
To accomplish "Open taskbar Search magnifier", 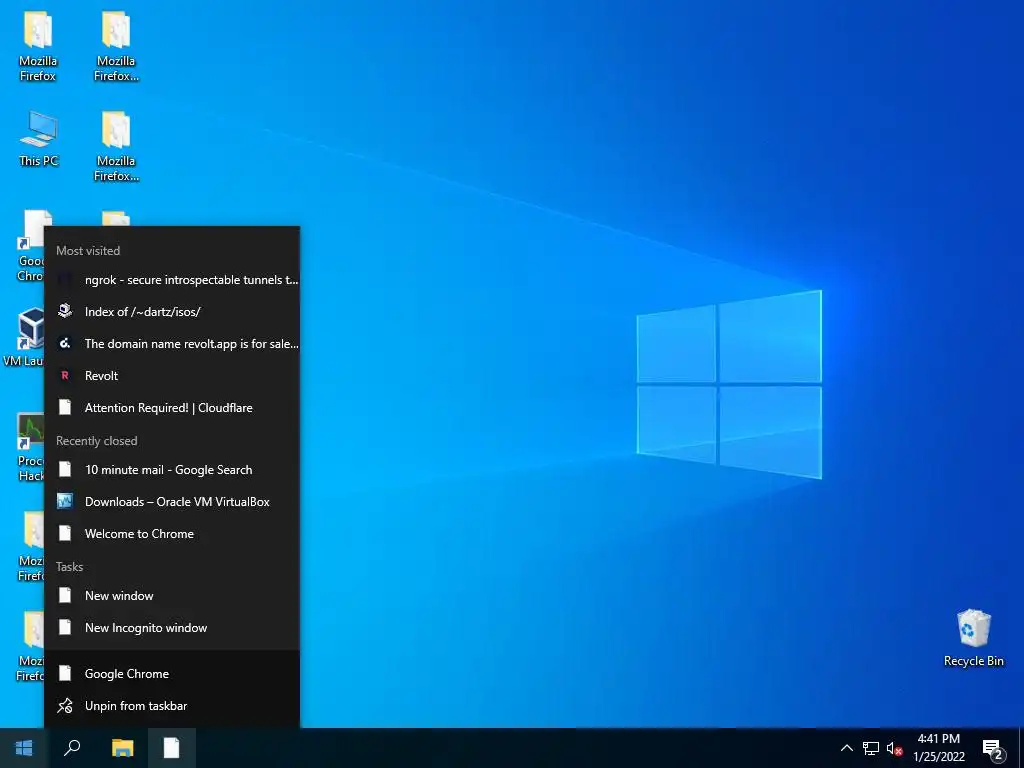I will [x=72, y=748].
